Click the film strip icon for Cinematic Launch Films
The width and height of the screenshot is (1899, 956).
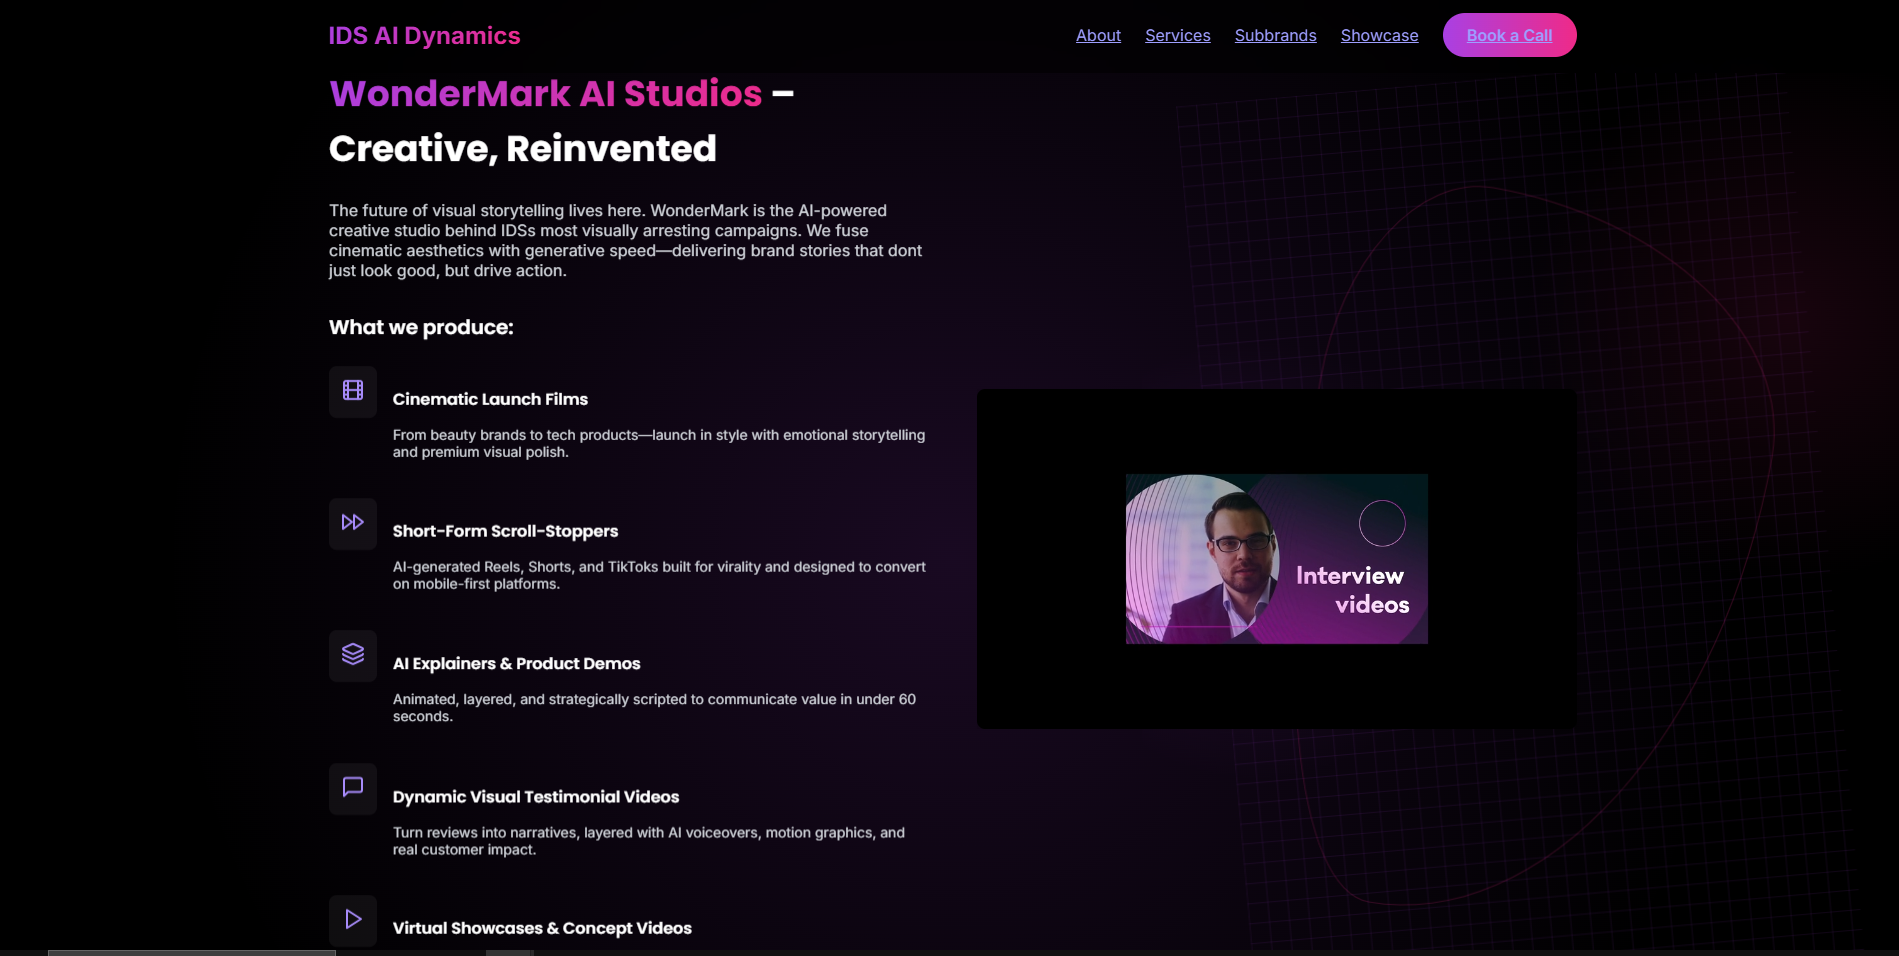click(353, 391)
